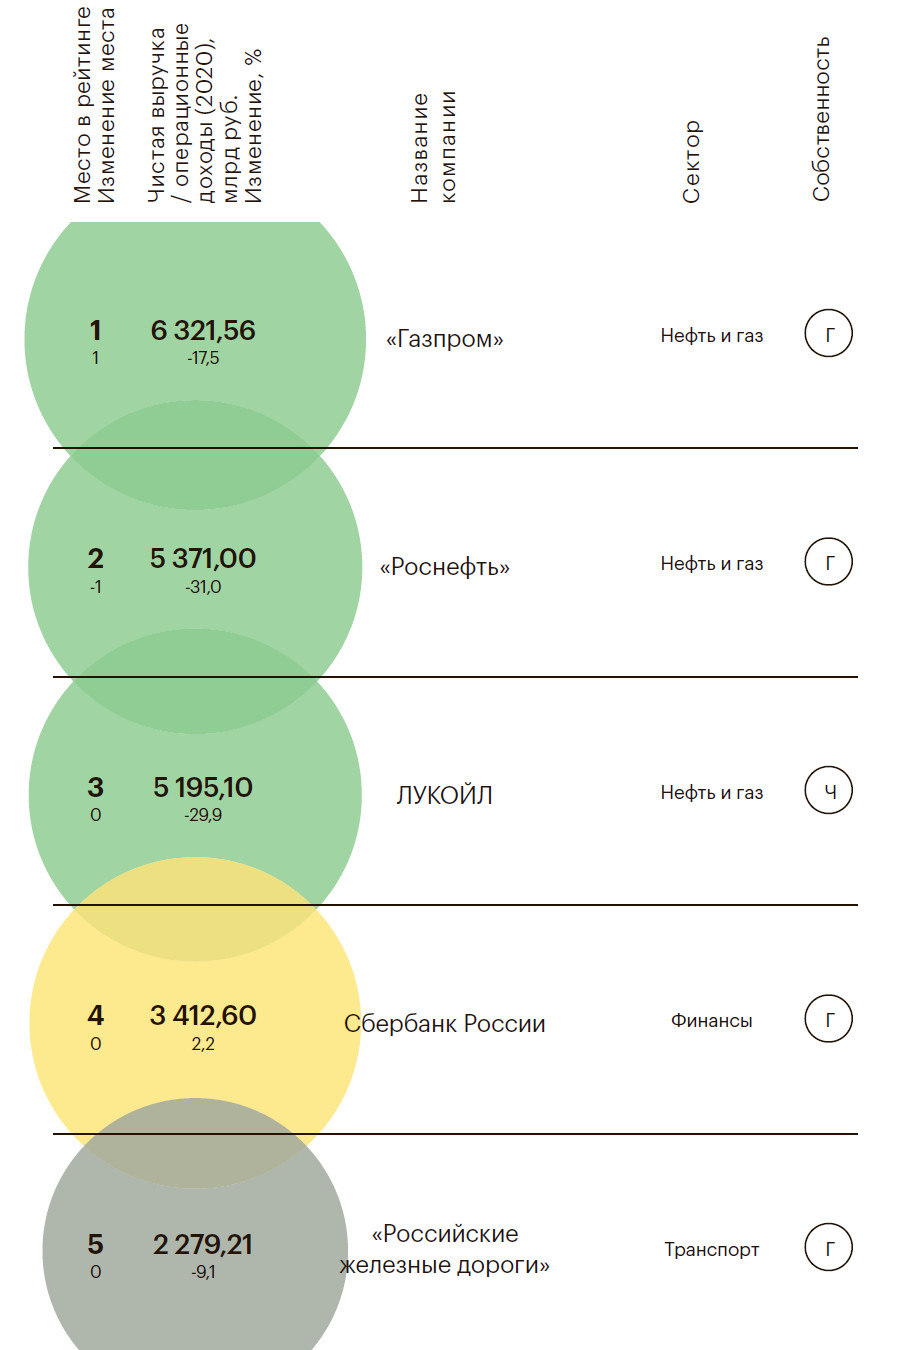Image resolution: width=900 pixels, height=1350 pixels.
Task: Click the Собственность column header
Action: click(821, 119)
